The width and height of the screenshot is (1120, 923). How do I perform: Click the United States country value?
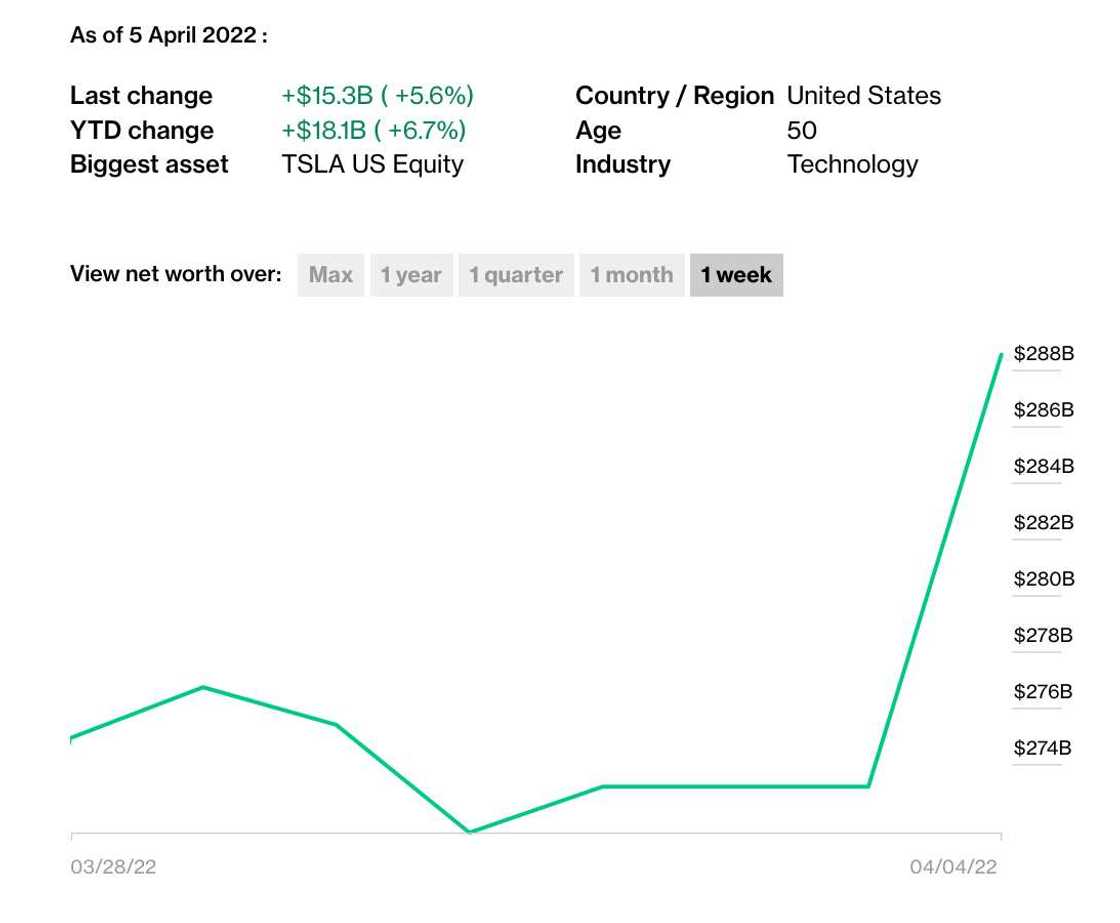point(863,96)
